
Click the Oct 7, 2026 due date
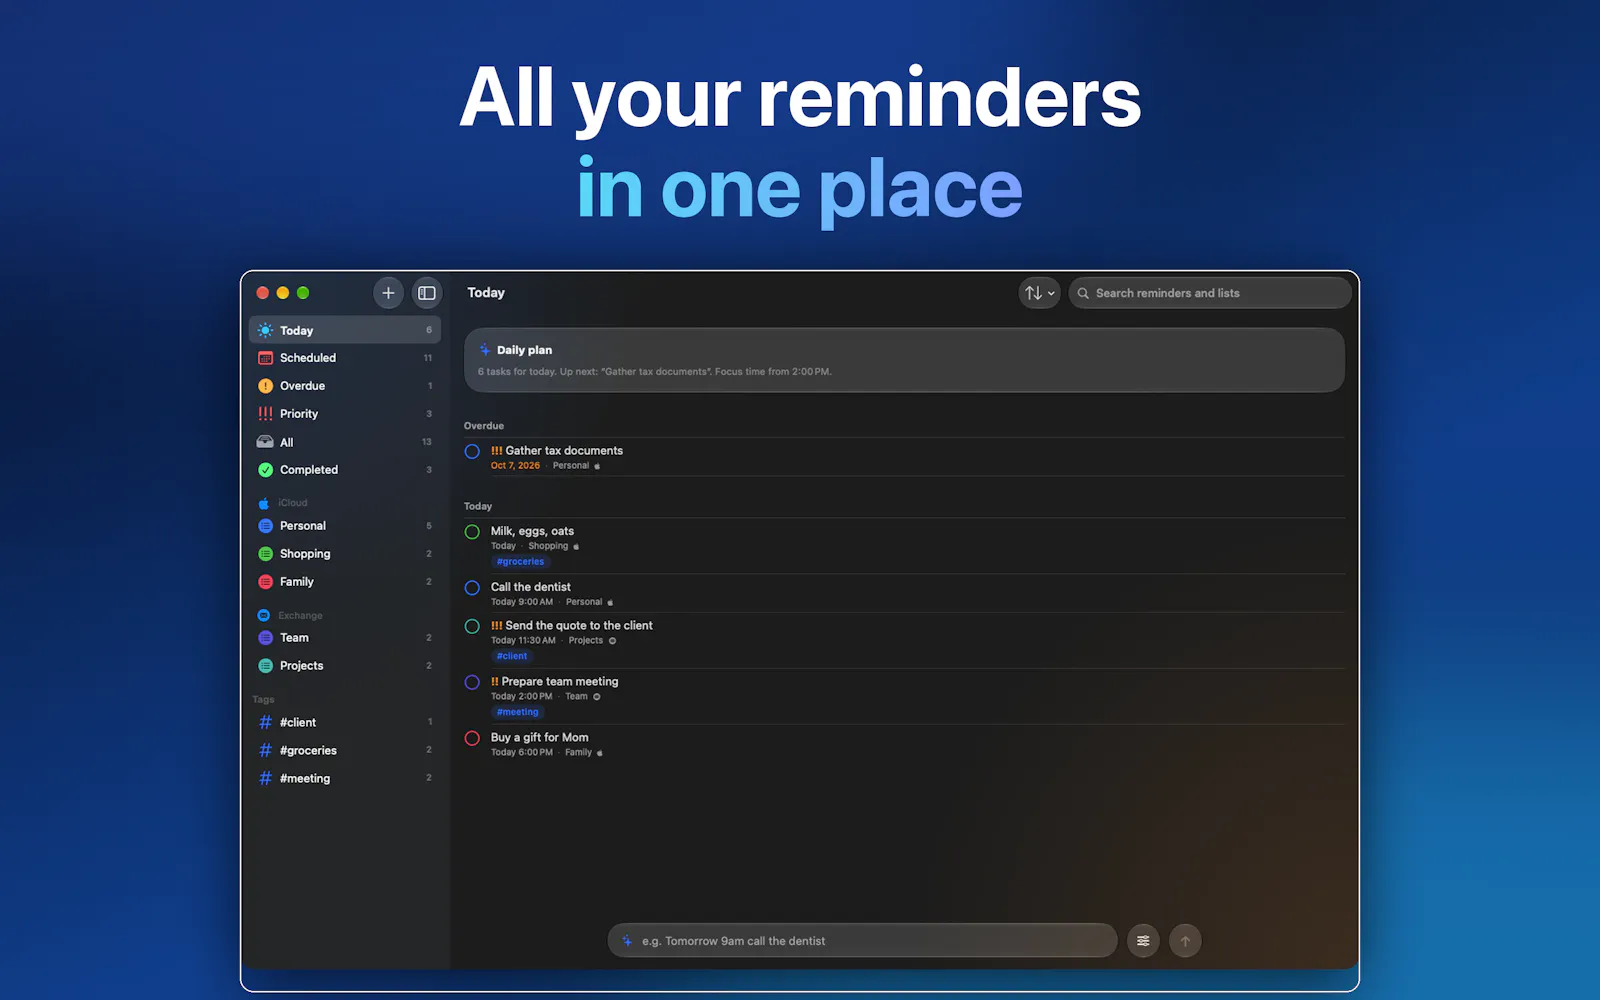[515, 466]
